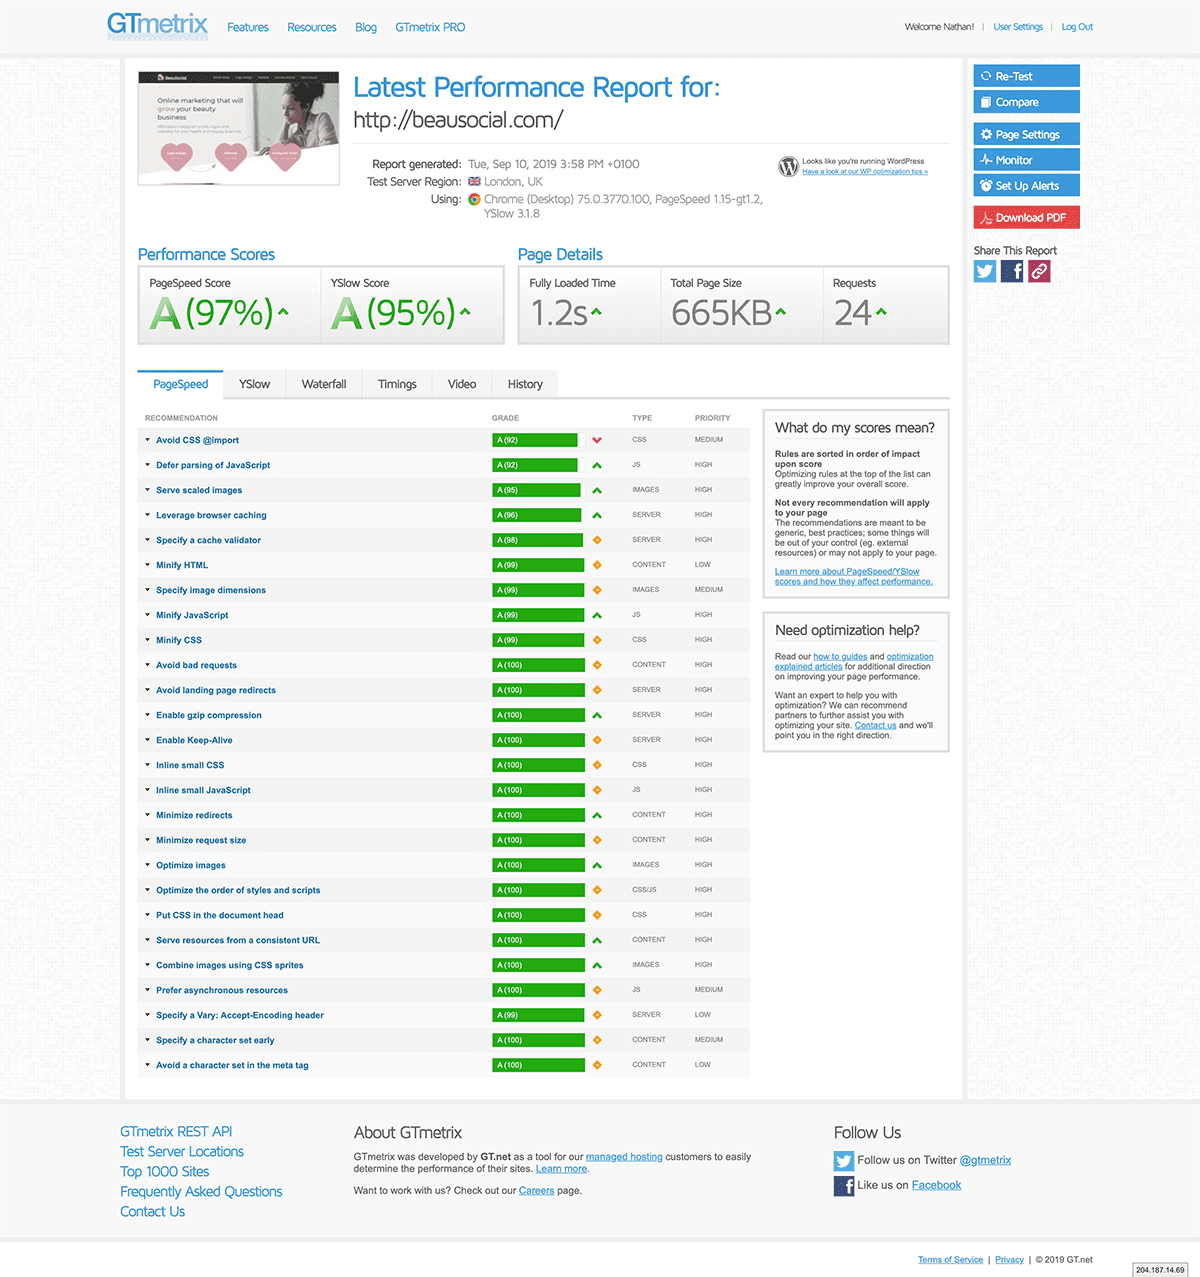
Task: Click footer Twitter bird icon
Action: [x=844, y=1160]
